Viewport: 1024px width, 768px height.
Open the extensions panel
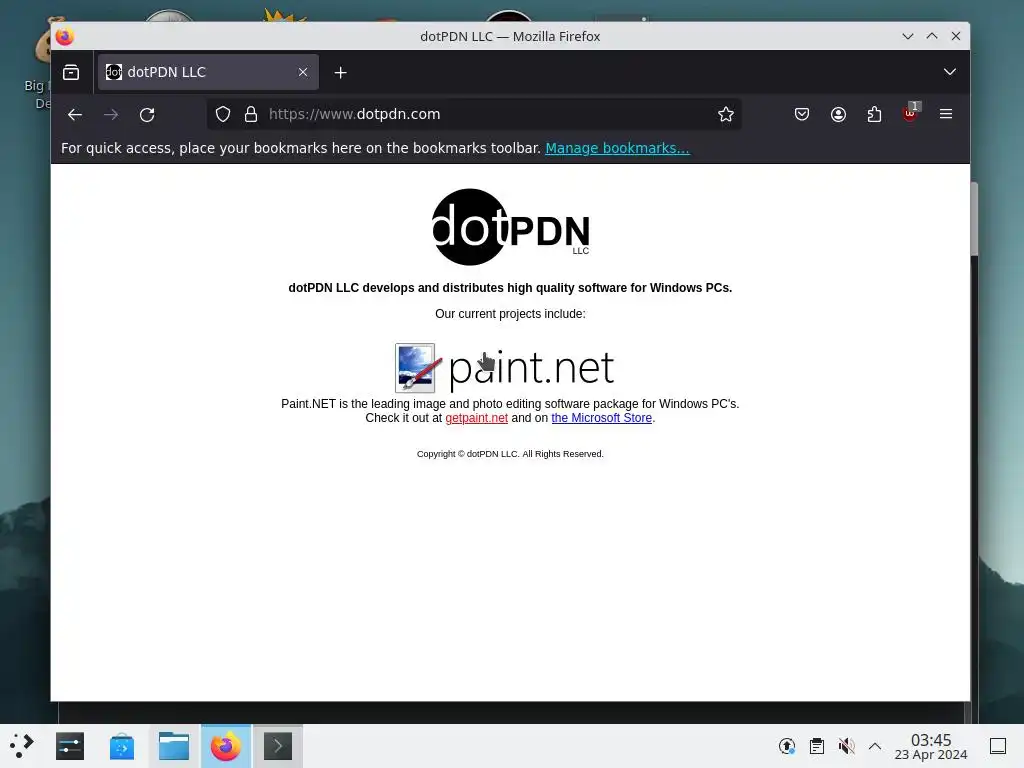[x=874, y=114]
